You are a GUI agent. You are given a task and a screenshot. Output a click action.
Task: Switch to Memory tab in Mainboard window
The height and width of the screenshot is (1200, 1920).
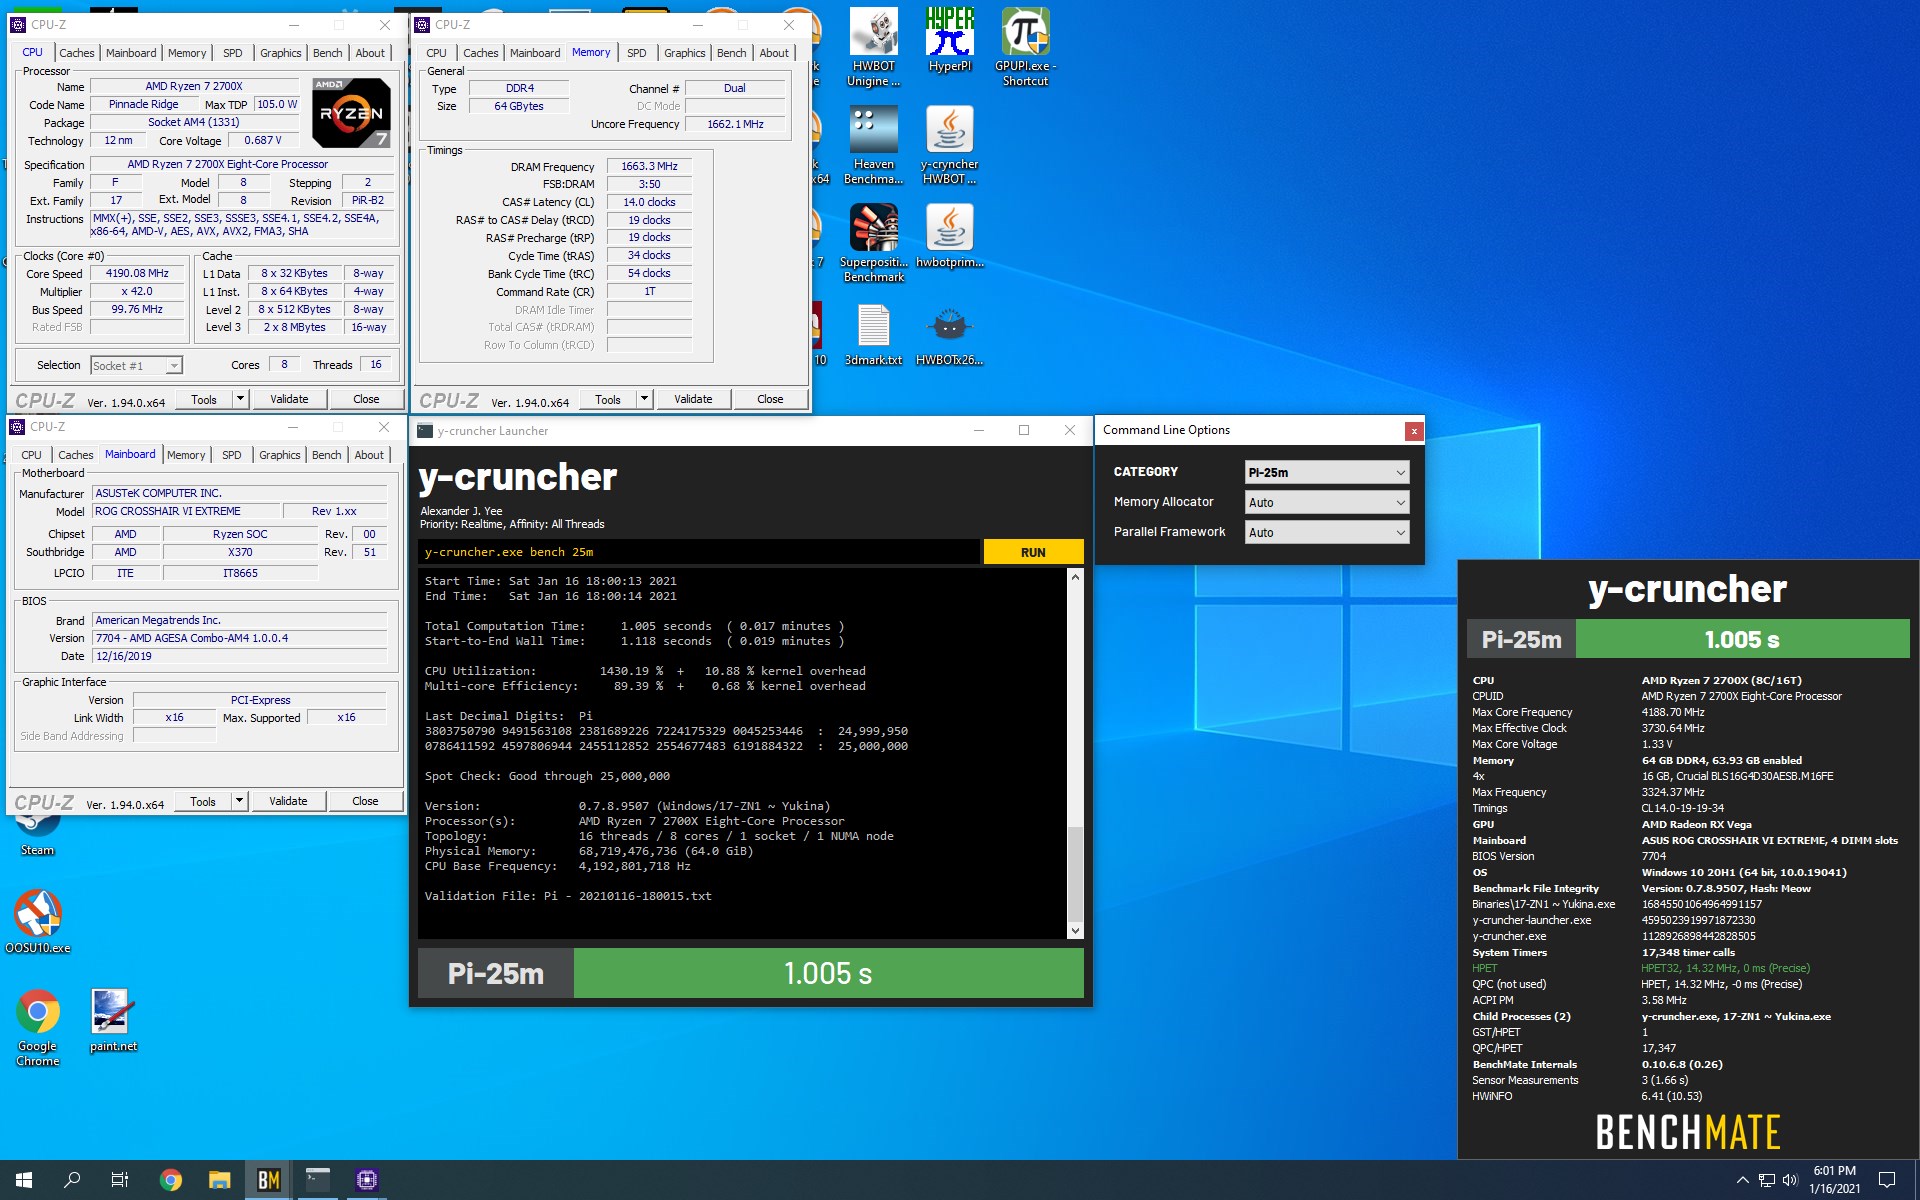pos(186,455)
